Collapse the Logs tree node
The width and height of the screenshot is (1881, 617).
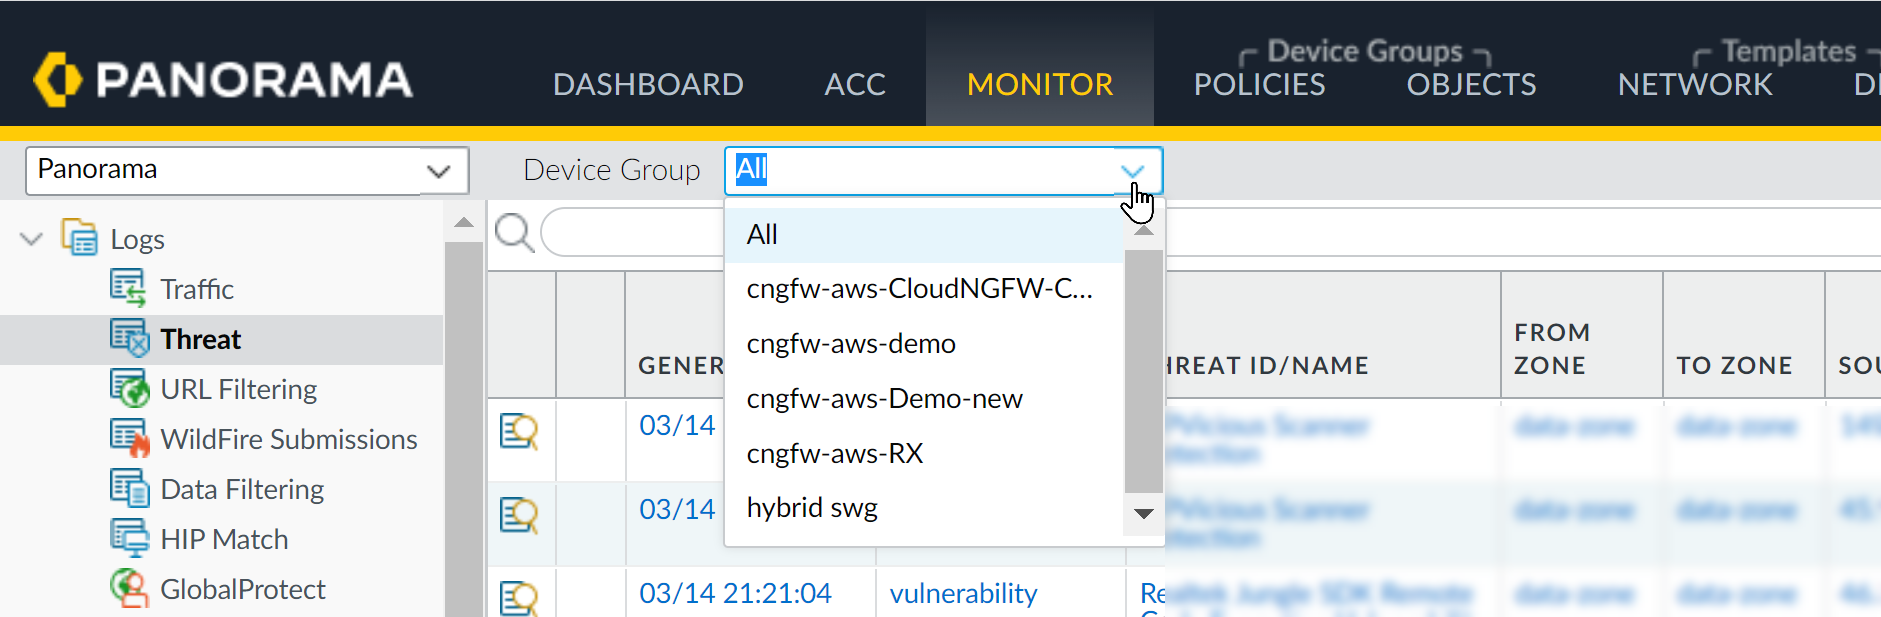pyautogui.click(x=32, y=239)
